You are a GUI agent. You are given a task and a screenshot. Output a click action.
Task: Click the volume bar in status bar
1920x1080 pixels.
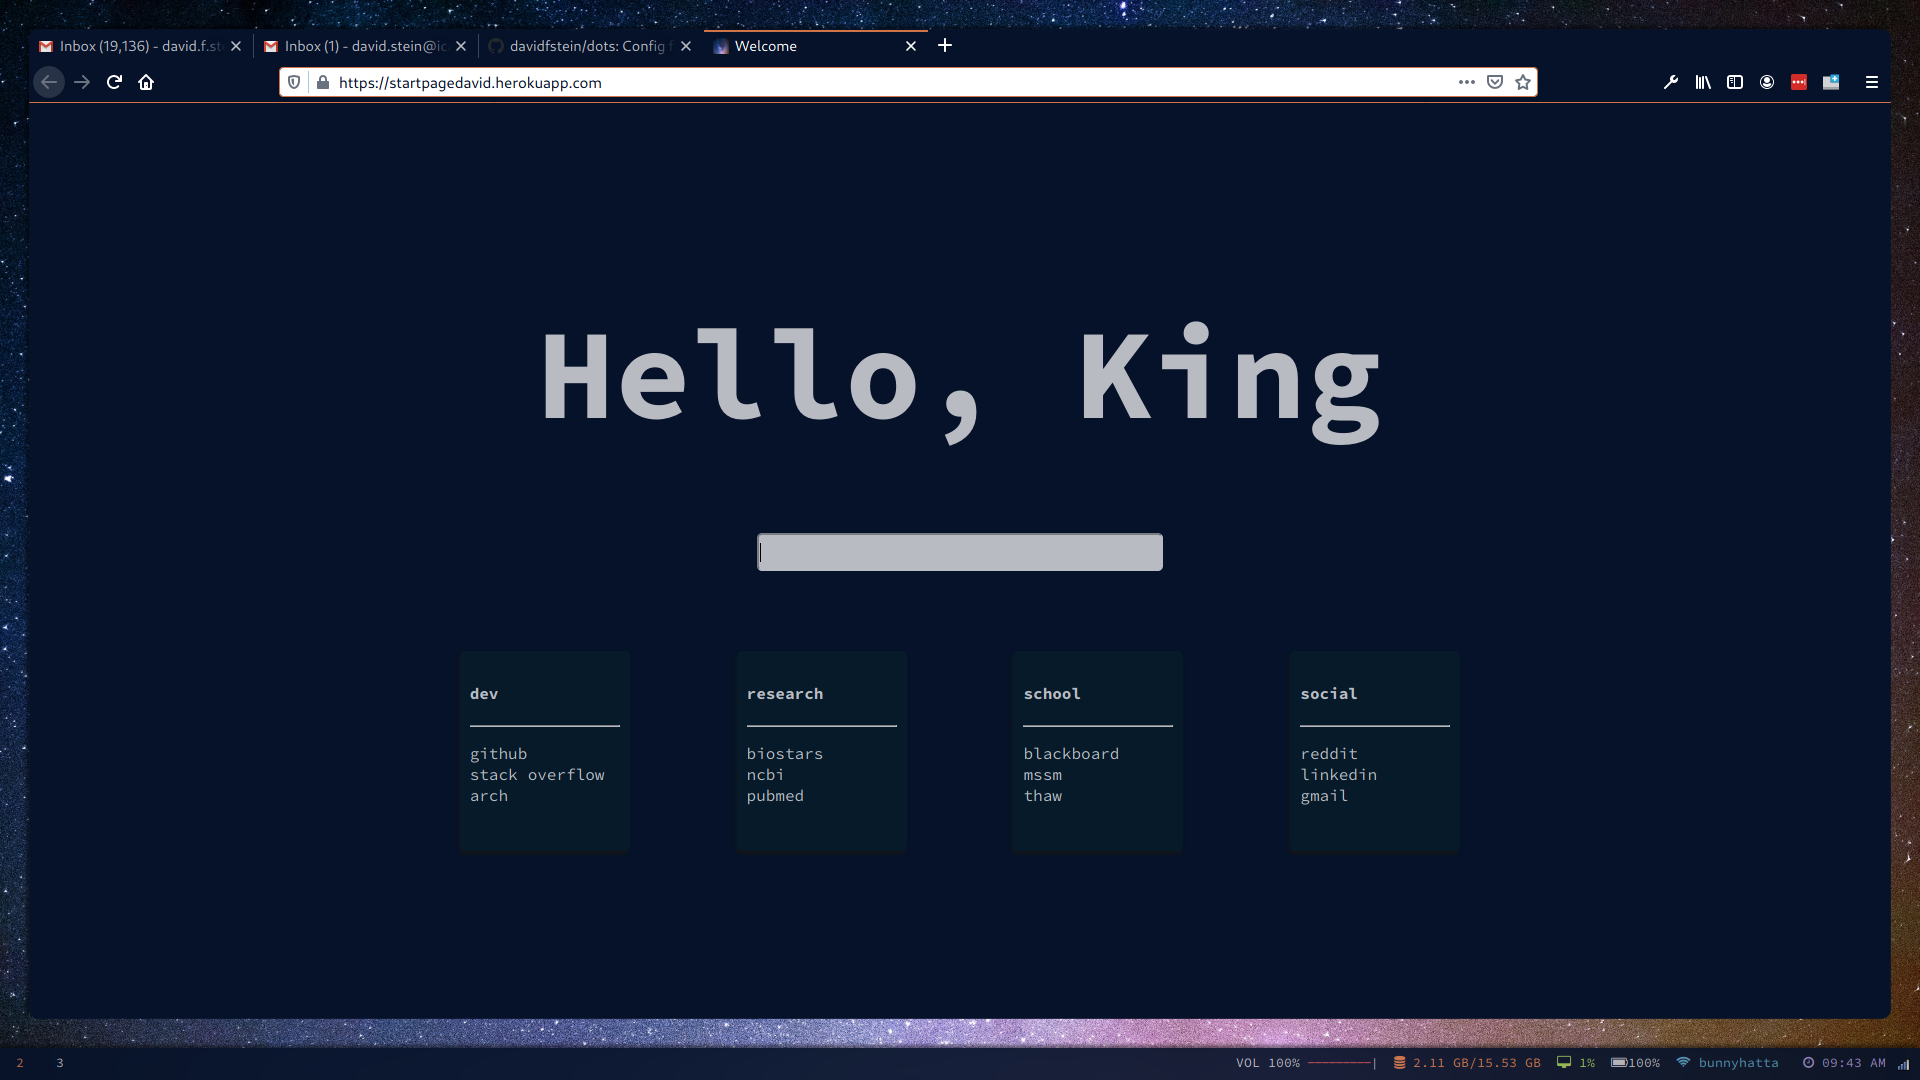click(x=1340, y=1063)
